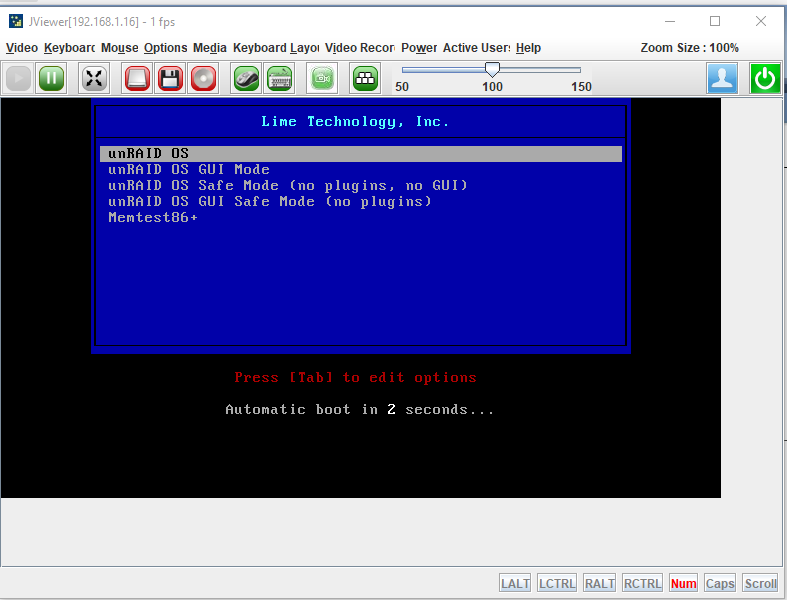Toggle full screen mode icon
The height and width of the screenshot is (600, 787).
[94, 78]
